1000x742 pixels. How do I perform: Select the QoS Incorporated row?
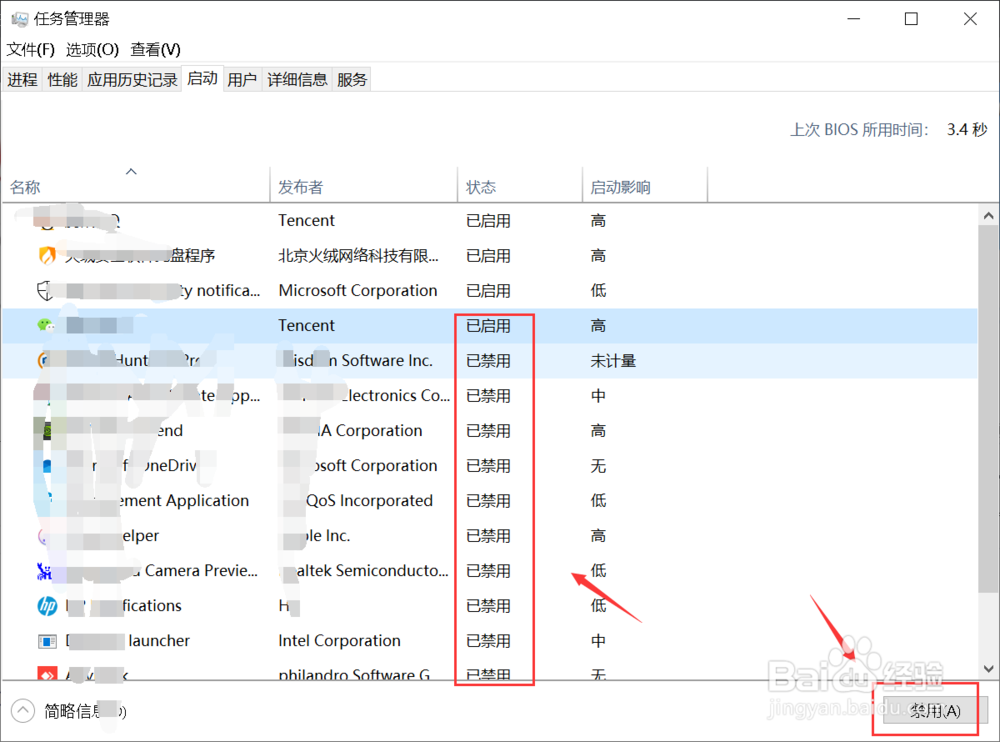pyautogui.click(x=490, y=501)
